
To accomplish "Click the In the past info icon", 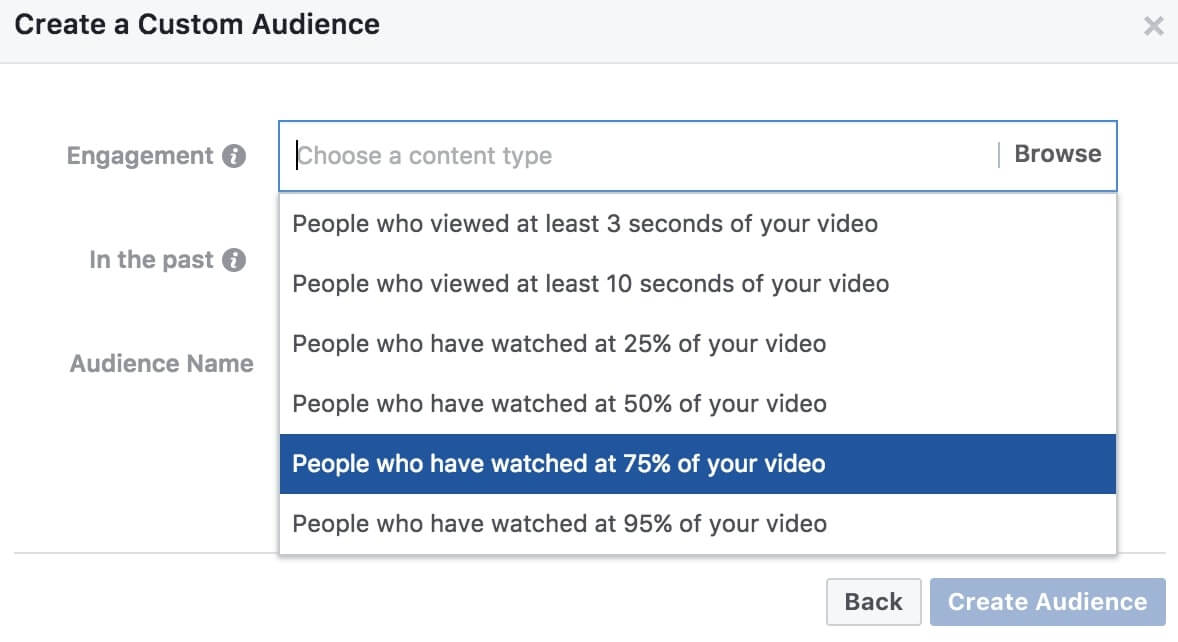I will [x=234, y=260].
